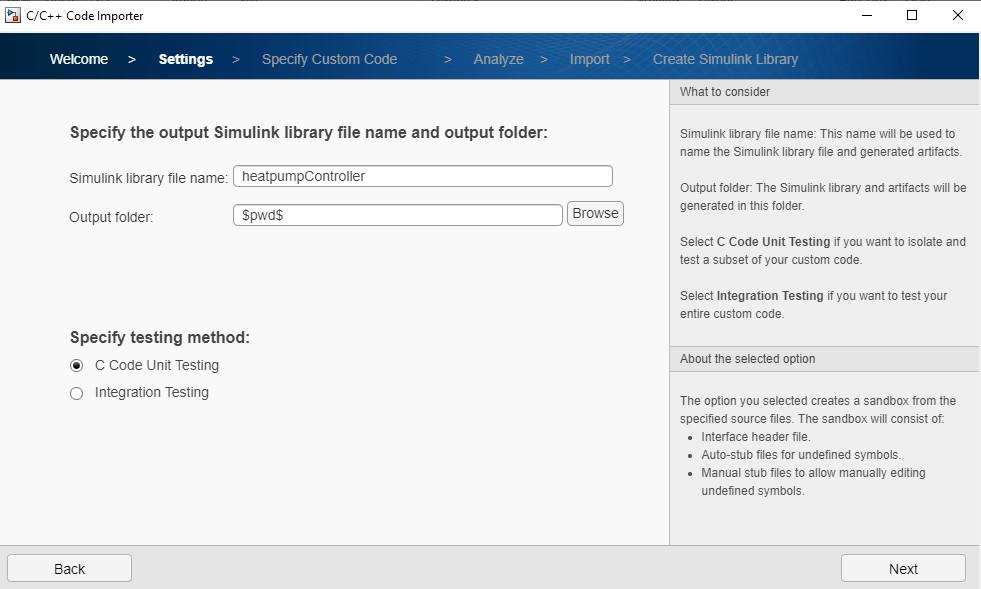981x589 pixels.
Task: Go to the Welcome step
Action: point(79,59)
